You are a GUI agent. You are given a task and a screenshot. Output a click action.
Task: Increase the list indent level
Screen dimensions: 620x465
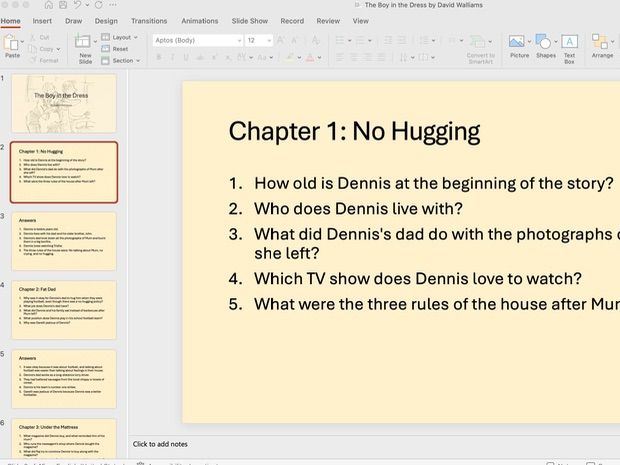(x=401, y=40)
